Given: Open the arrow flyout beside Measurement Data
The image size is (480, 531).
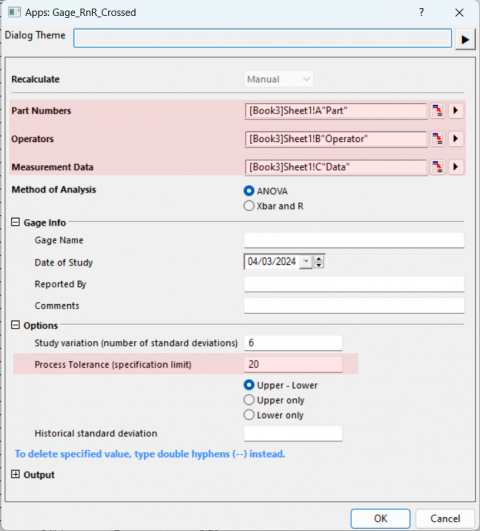Looking at the screenshot, I should [456, 167].
